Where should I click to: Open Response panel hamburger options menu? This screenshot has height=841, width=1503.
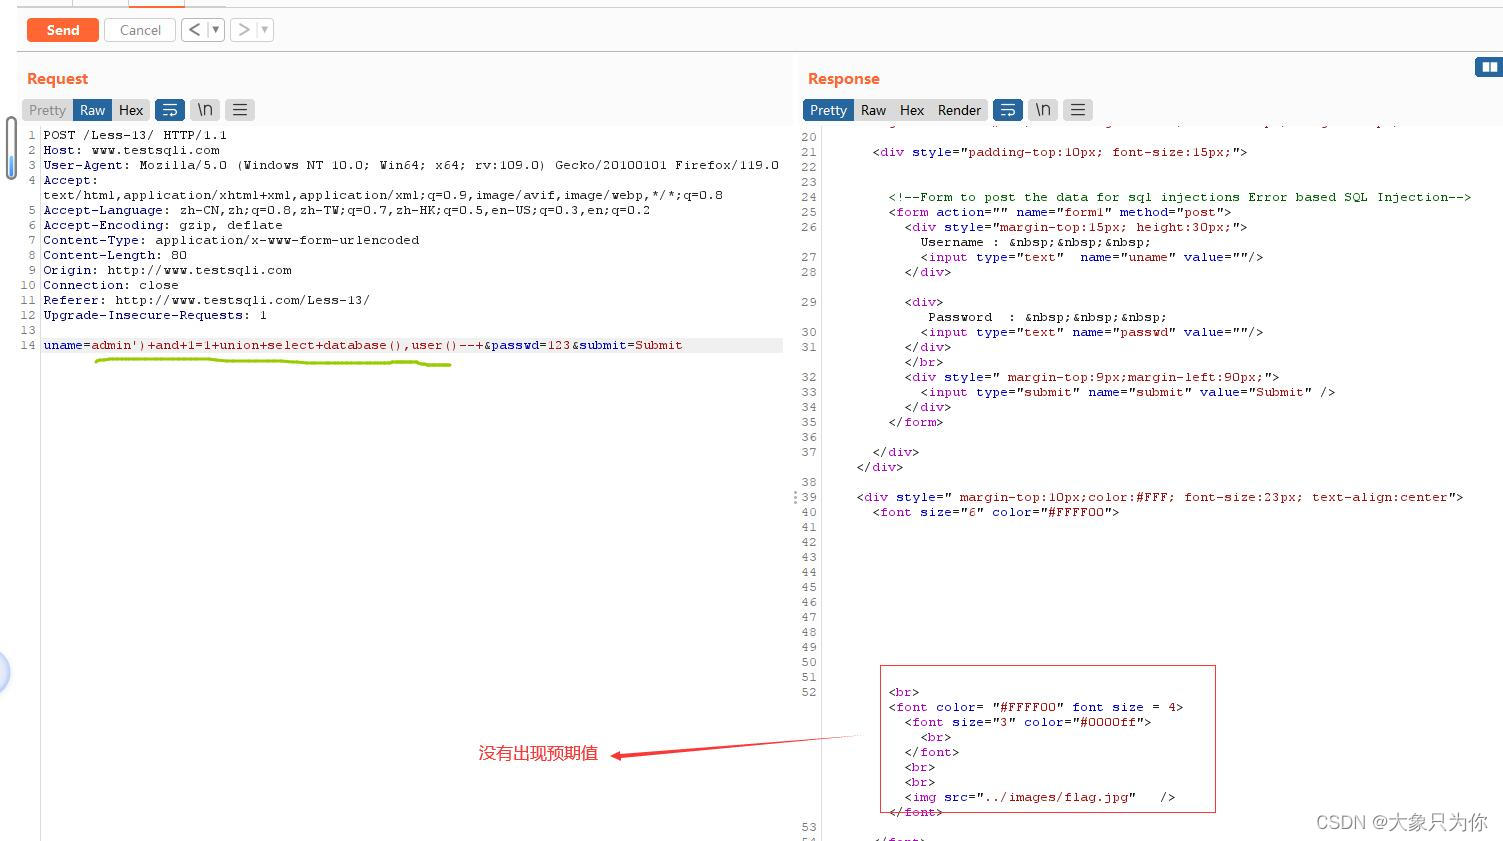coord(1078,110)
